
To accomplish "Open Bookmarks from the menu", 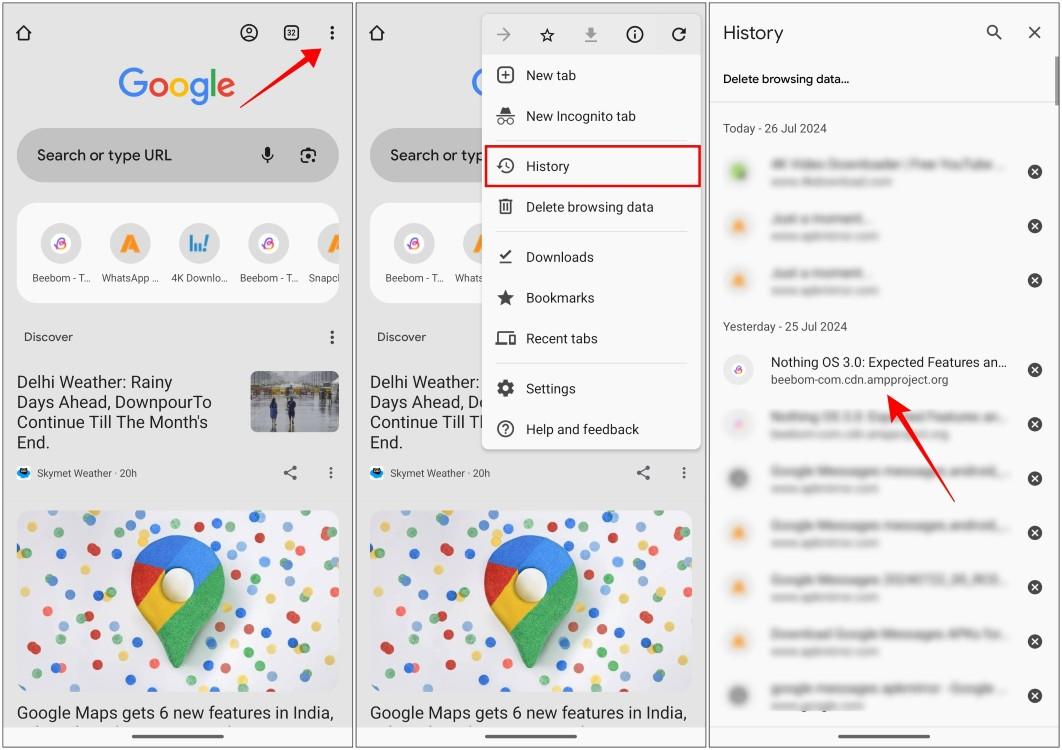I will 591,297.
